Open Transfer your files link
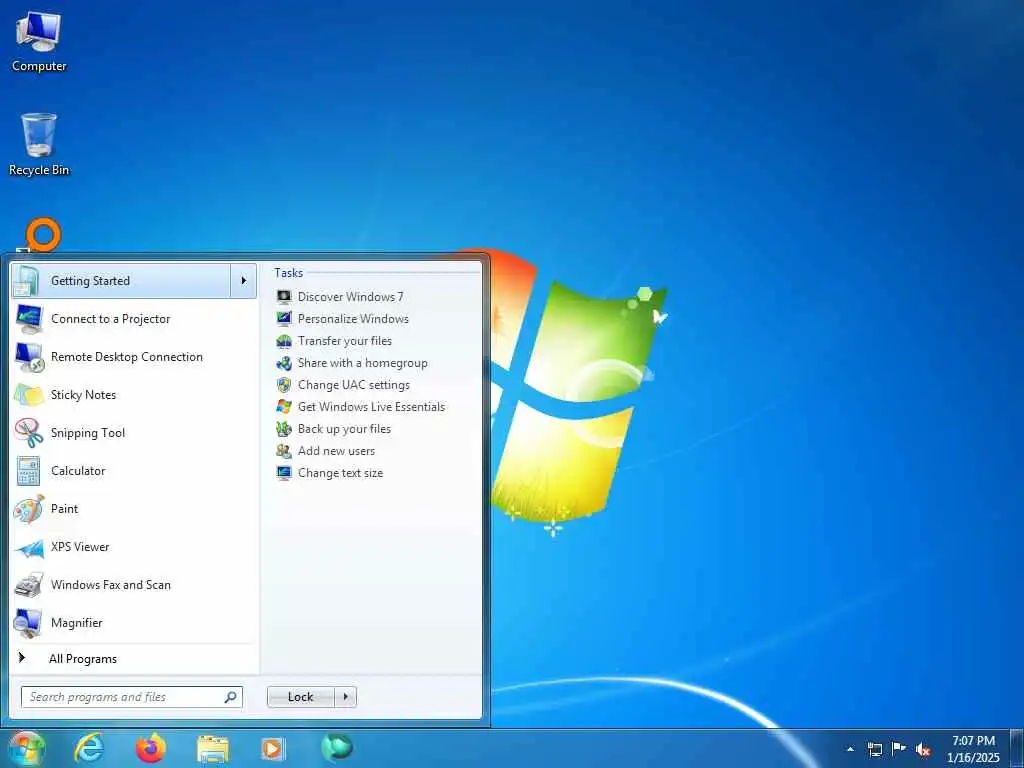This screenshot has width=1024, height=768. point(345,341)
